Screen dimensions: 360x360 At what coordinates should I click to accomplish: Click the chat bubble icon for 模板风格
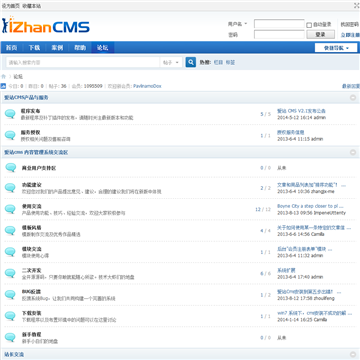(10, 231)
